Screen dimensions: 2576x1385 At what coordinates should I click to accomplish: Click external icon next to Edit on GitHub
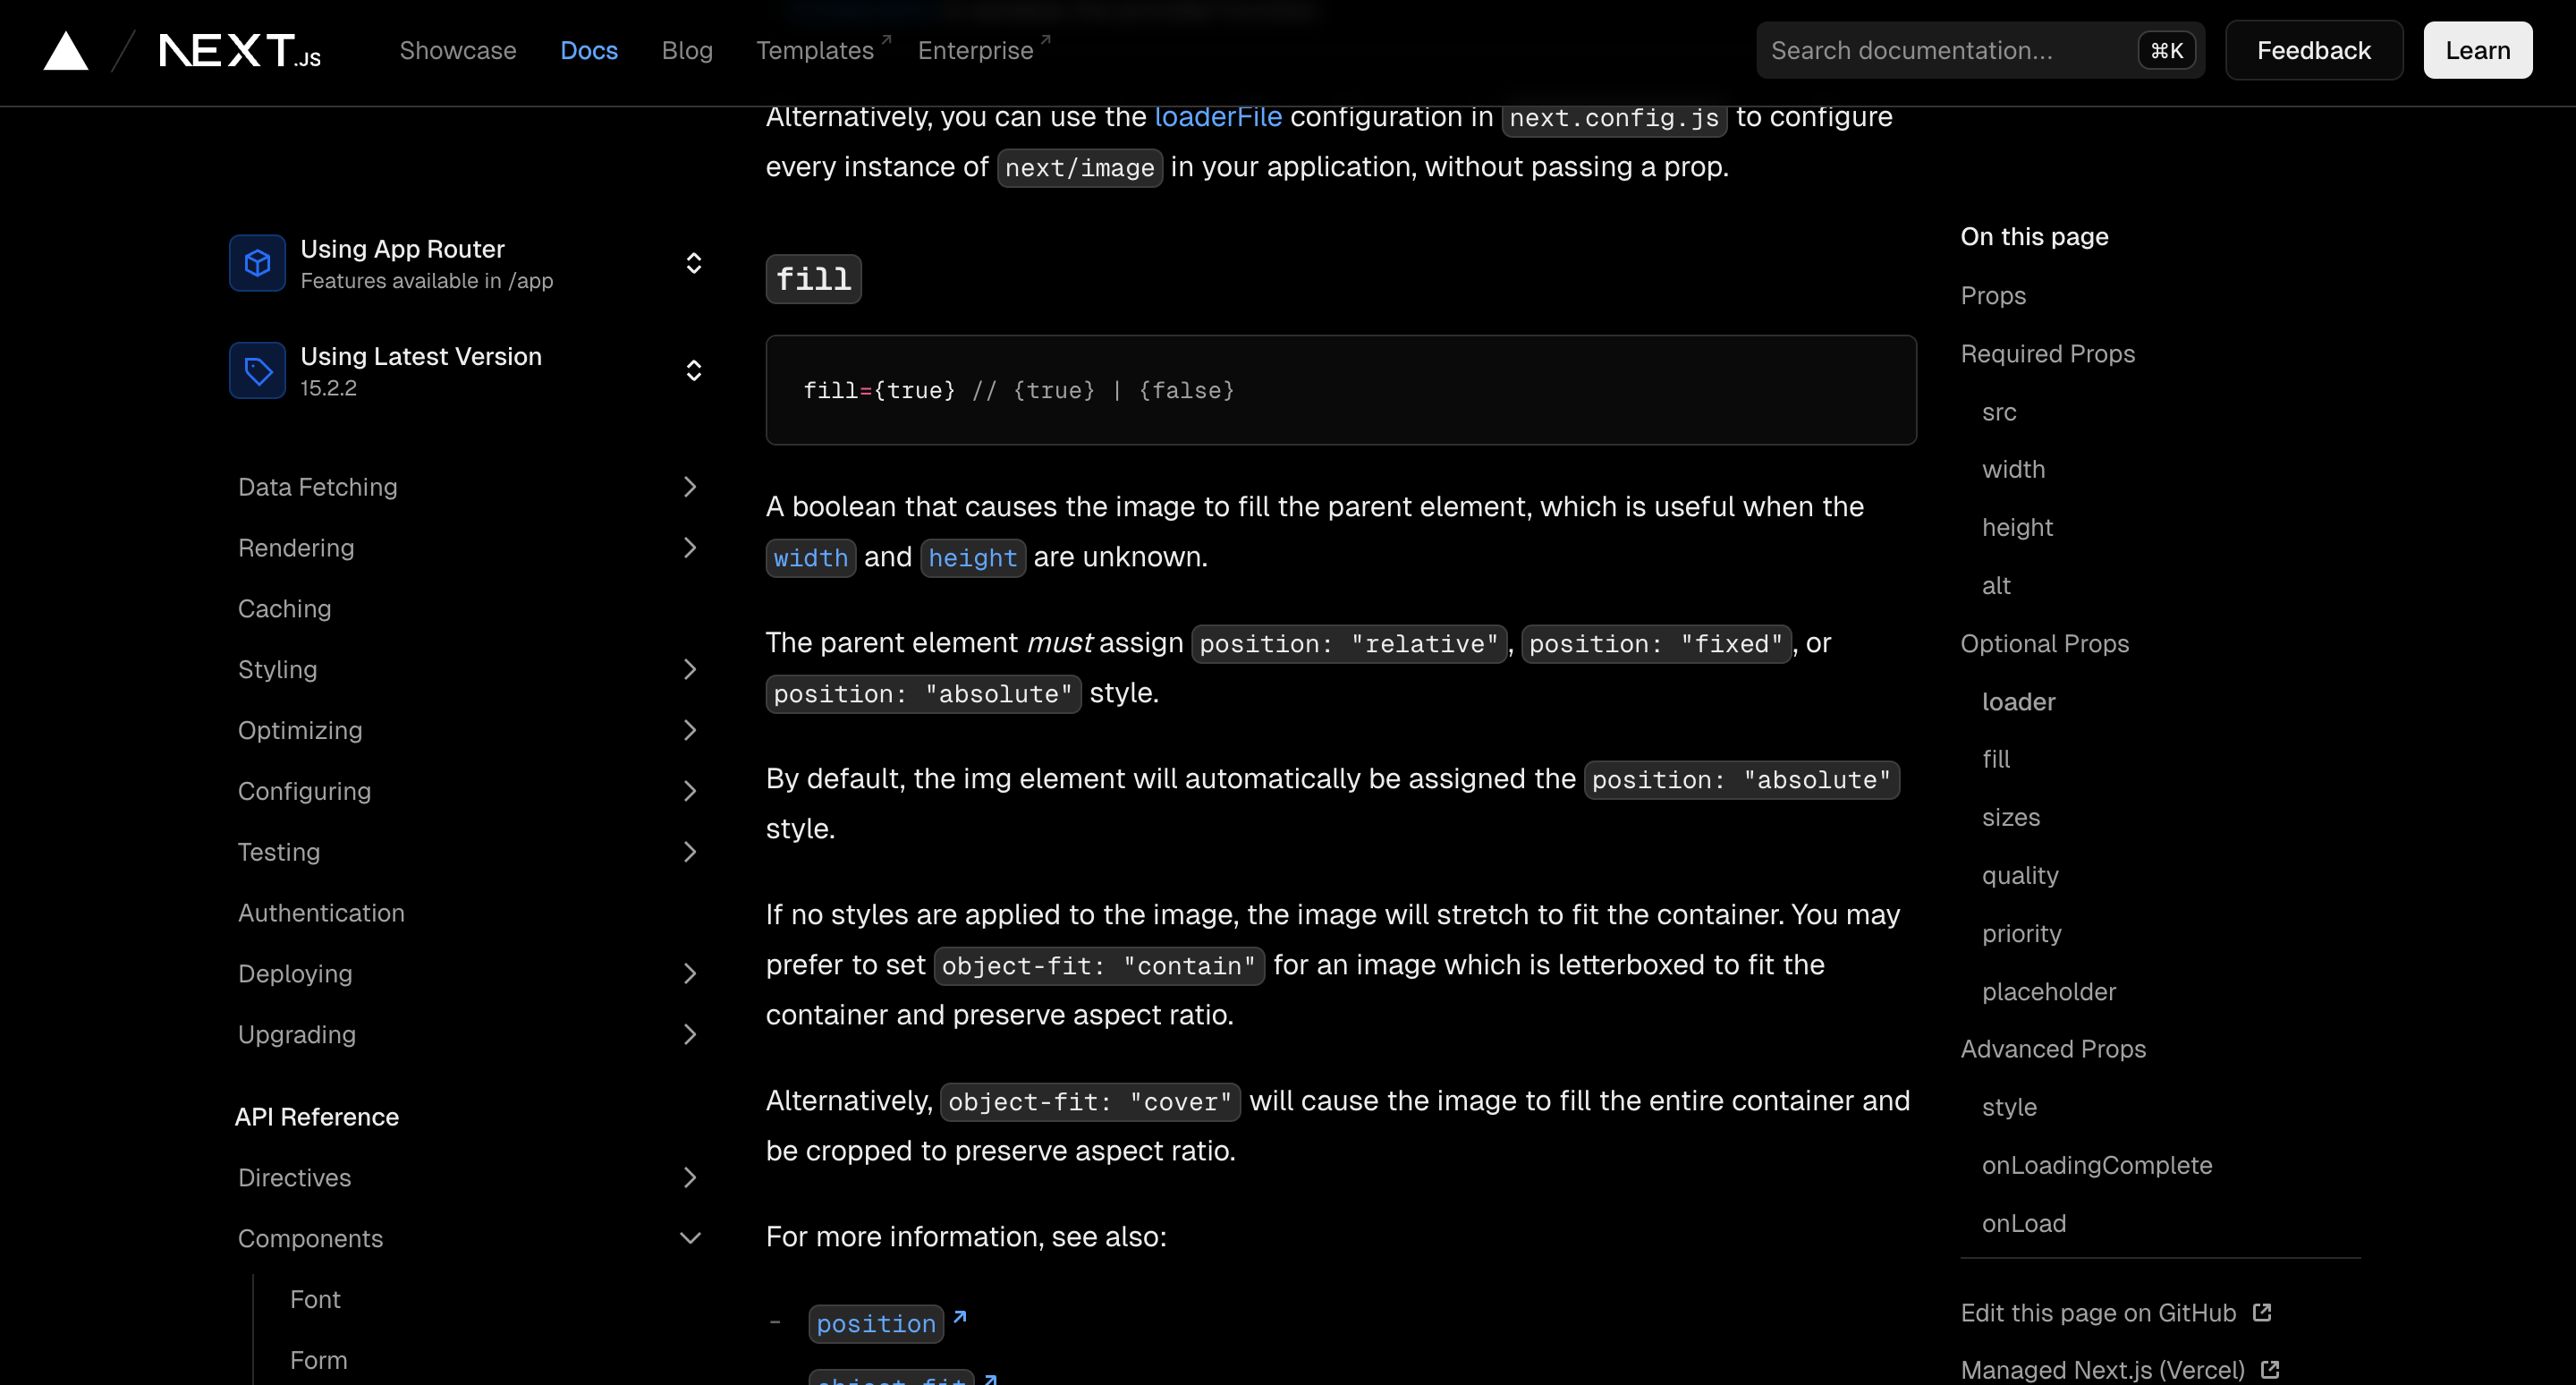(2262, 1312)
